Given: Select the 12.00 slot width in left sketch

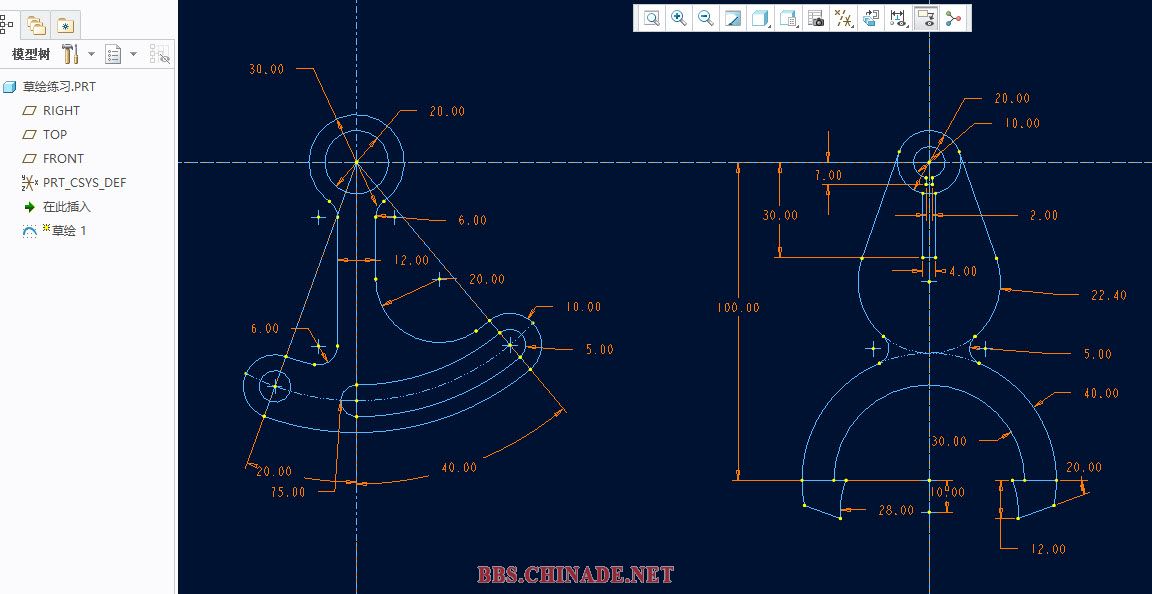Looking at the screenshot, I should coord(411,260).
